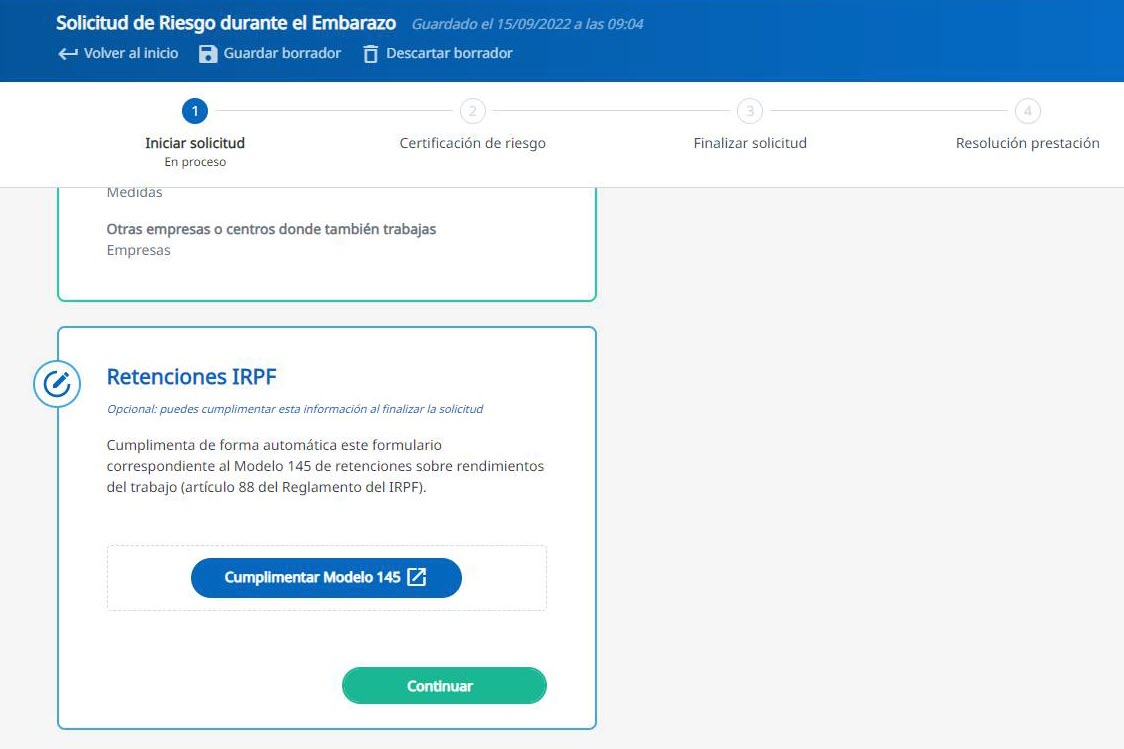This screenshot has width=1124, height=749.
Task: Click the Volver al inicio link text
Action: tap(131, 53)
